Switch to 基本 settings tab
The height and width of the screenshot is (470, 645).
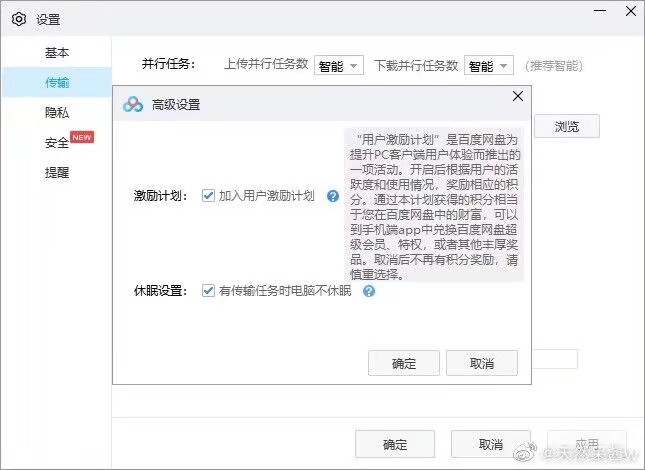click(57, 53)
